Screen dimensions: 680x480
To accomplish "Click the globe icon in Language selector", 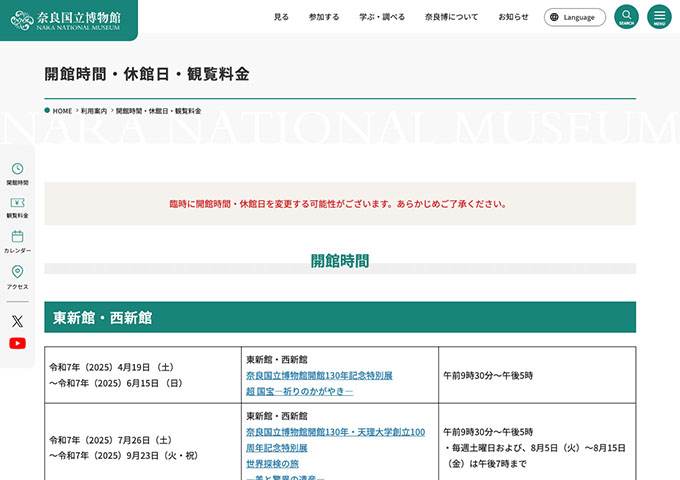I will click(x=554, y=17).
